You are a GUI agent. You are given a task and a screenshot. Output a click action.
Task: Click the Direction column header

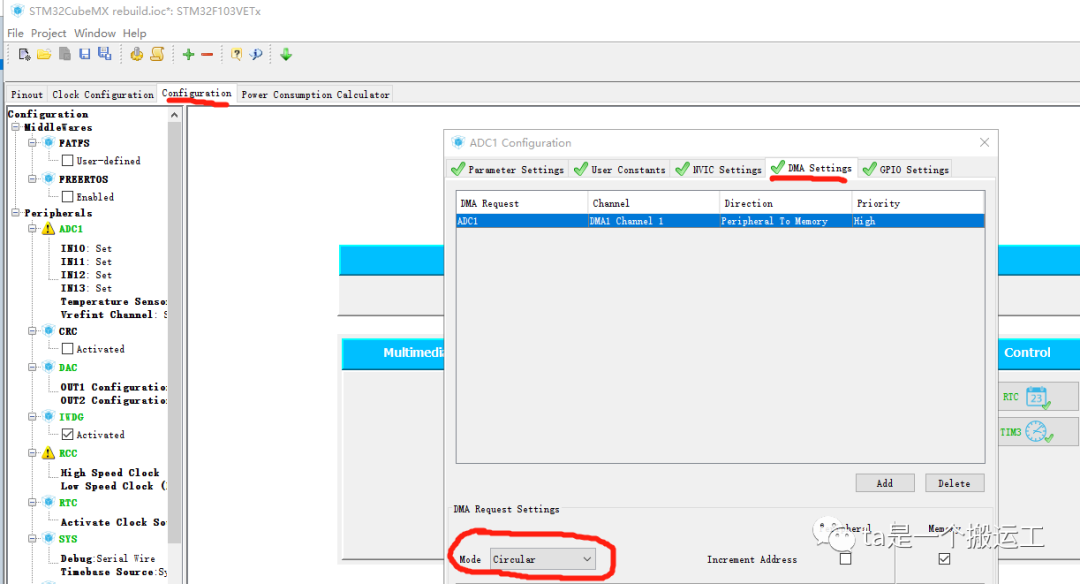point(785,203)
